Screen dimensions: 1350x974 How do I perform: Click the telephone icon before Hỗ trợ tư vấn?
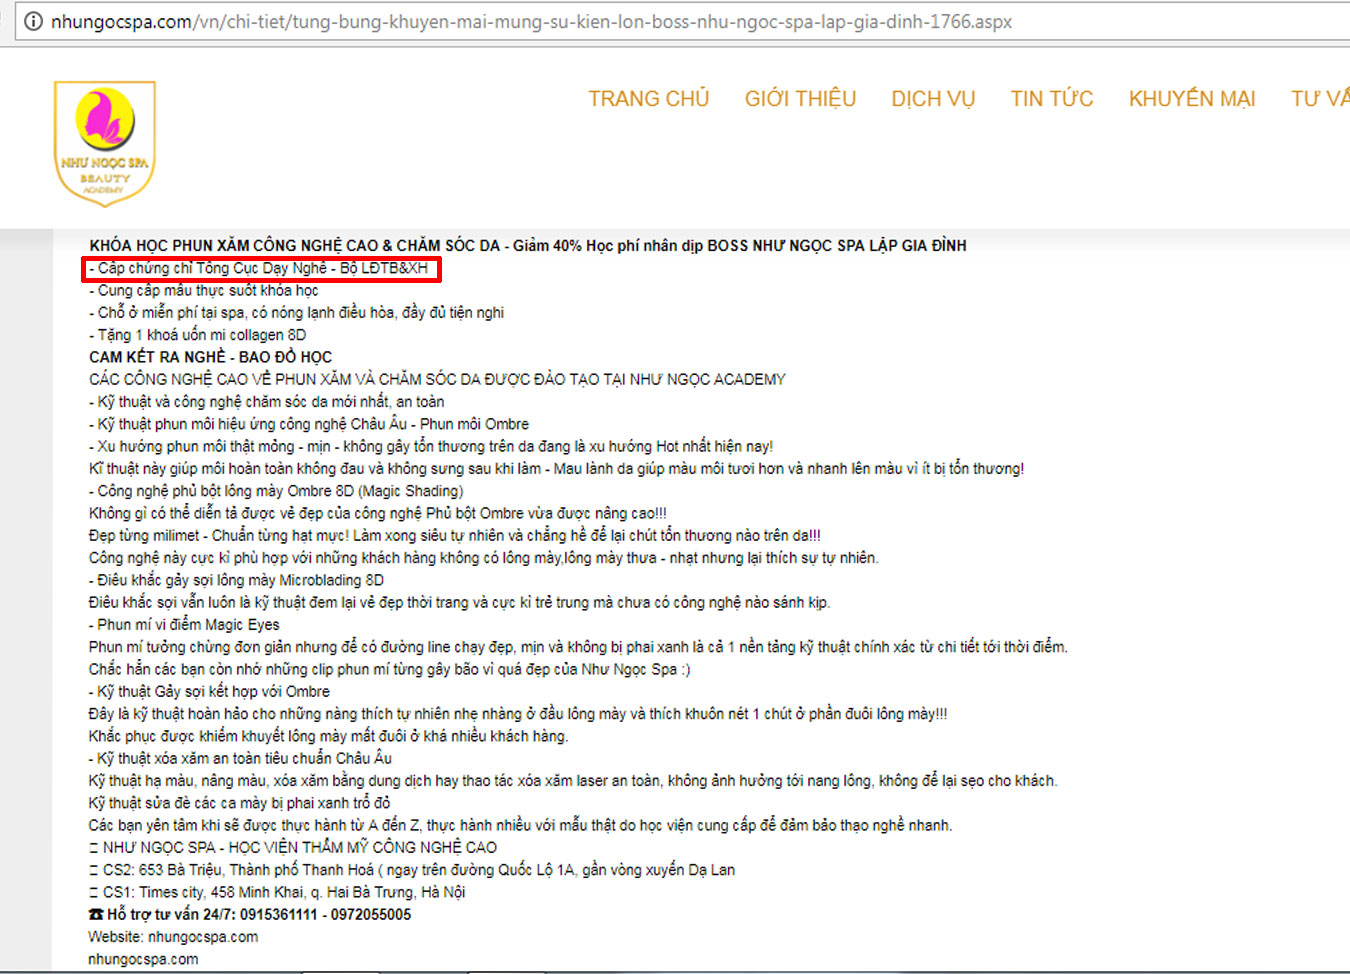point(96,914)
